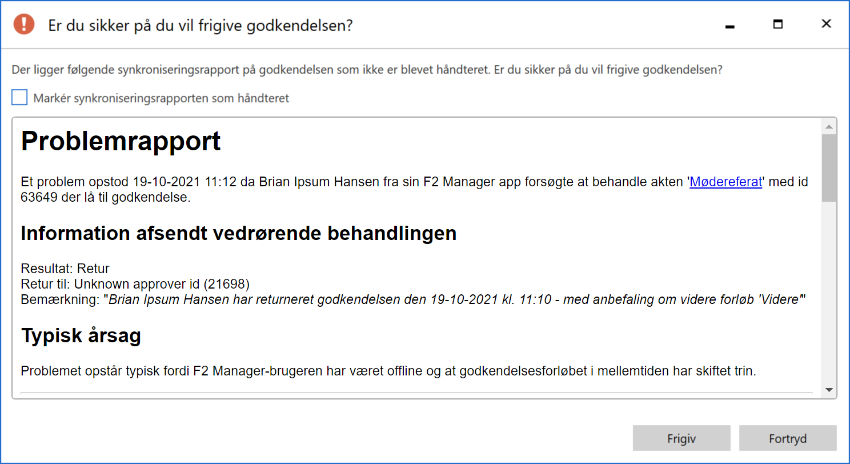Open the 'Mødereferat' hyperlink
The width and height of the screenshot is (850, 464).
pos(726,182)
